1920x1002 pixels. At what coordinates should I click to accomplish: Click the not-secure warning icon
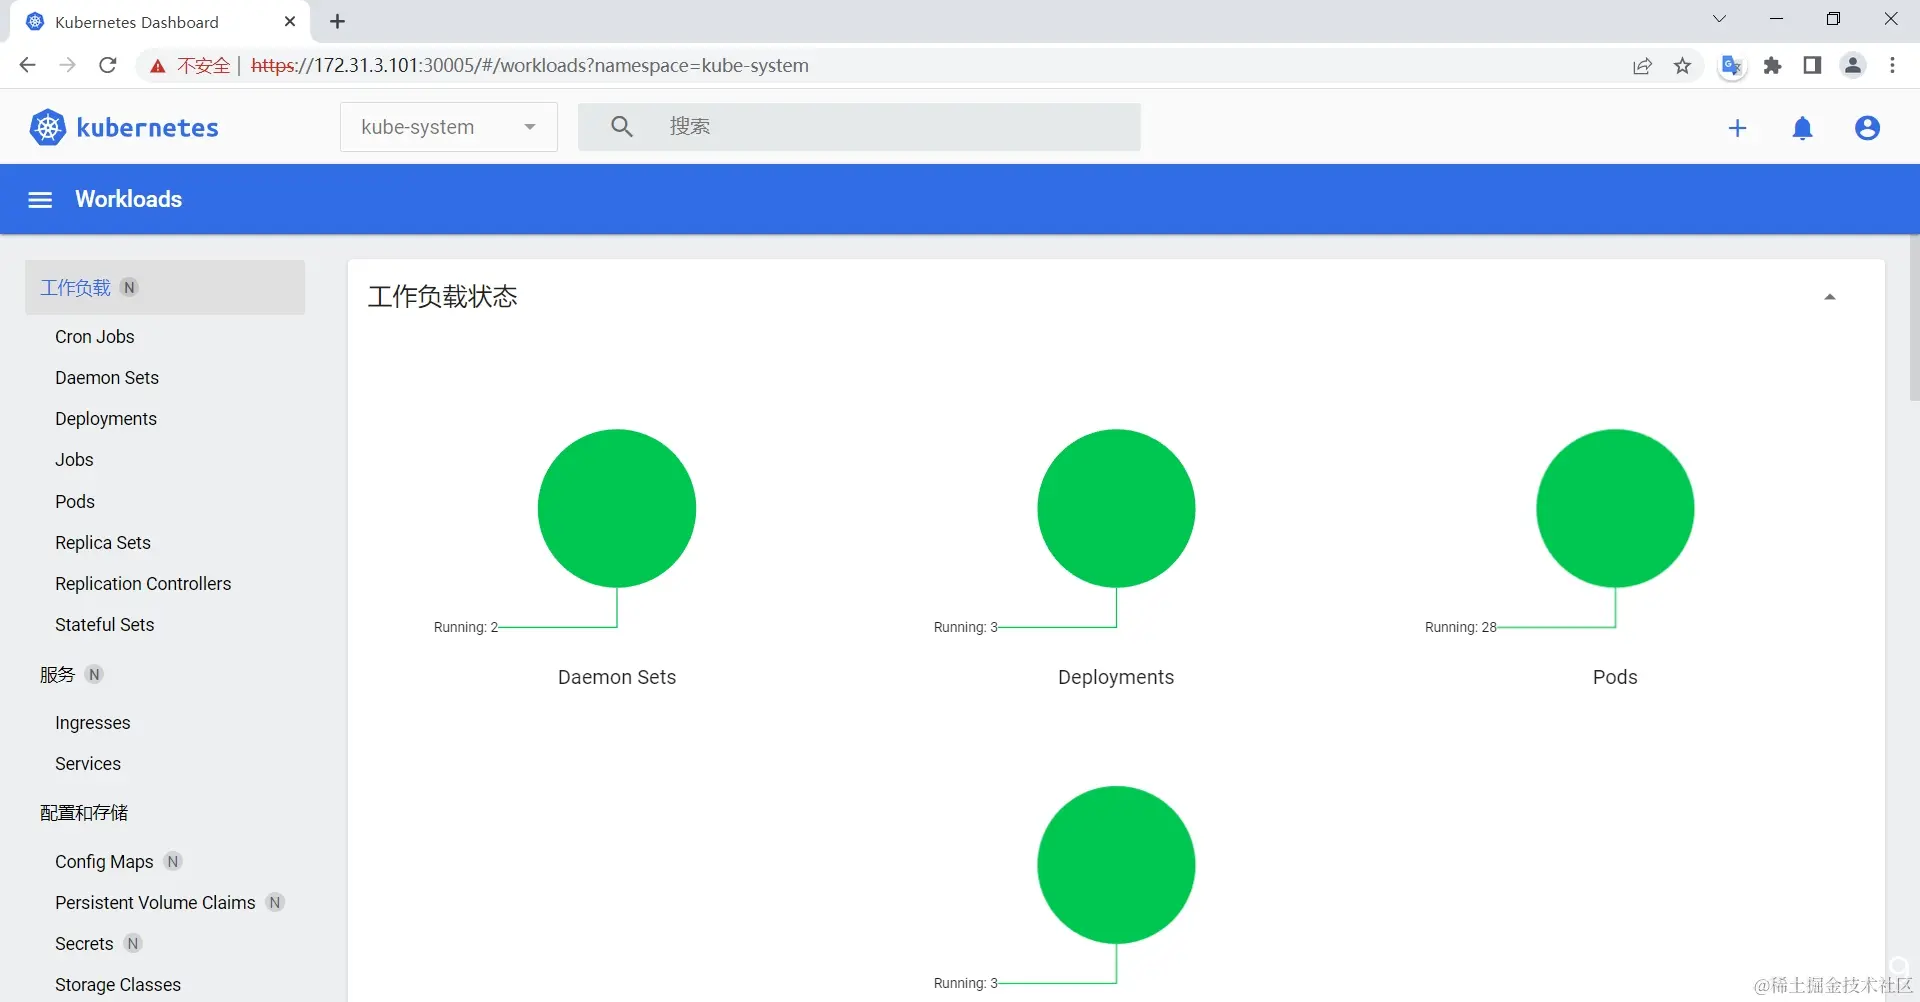(157, 66)
